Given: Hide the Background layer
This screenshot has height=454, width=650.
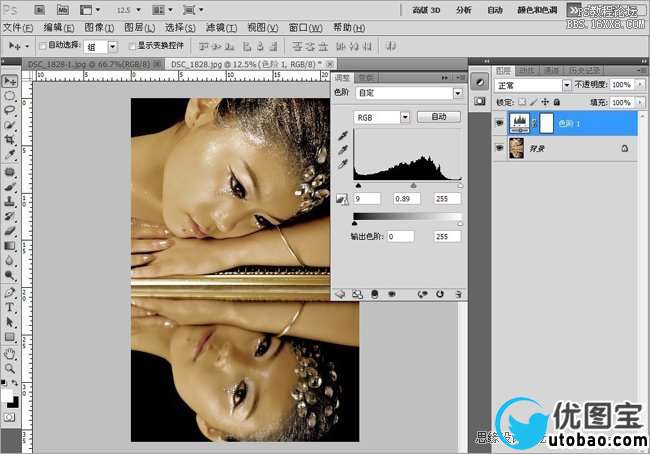Looking at the screenshot, I should pyautogui.click(x=499, y=148).
